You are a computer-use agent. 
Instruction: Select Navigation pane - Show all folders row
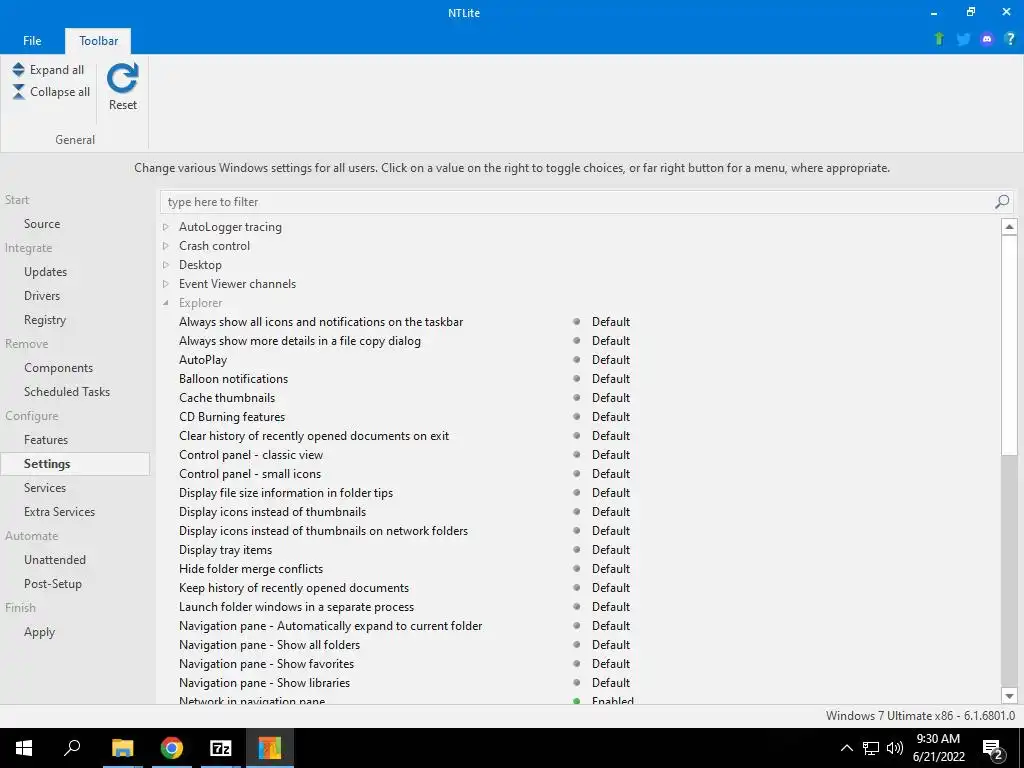click(x=270, y=645)
